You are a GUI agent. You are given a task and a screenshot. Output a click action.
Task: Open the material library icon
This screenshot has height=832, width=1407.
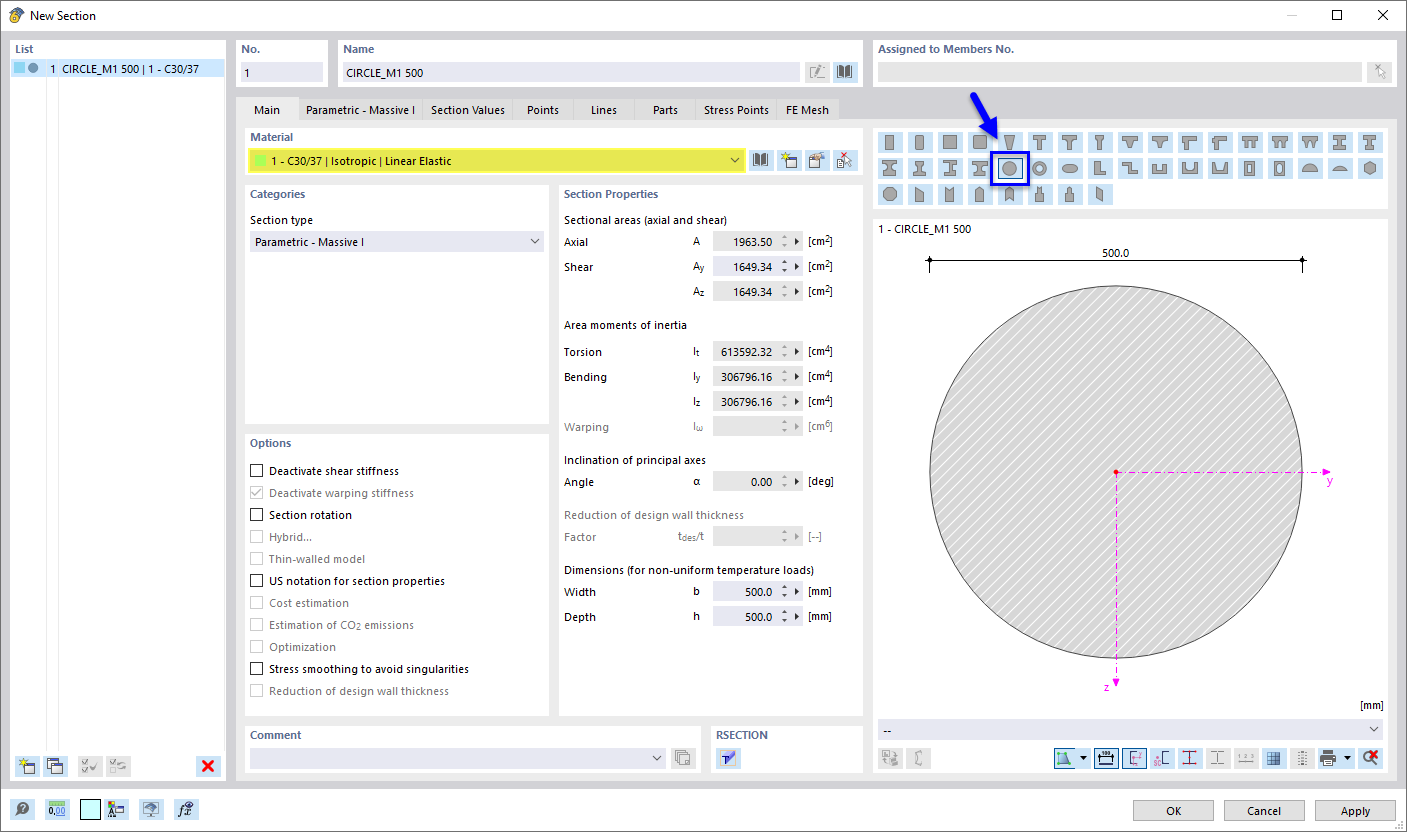pyautogui.click(x=761, y=160)
